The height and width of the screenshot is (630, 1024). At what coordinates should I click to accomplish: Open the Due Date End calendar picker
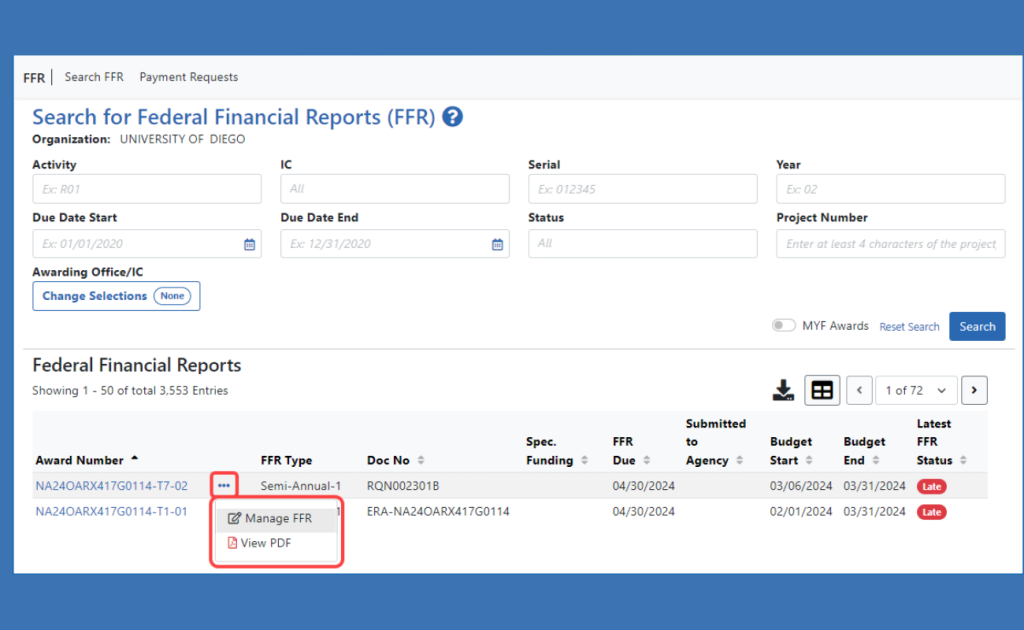coord(498,244)
